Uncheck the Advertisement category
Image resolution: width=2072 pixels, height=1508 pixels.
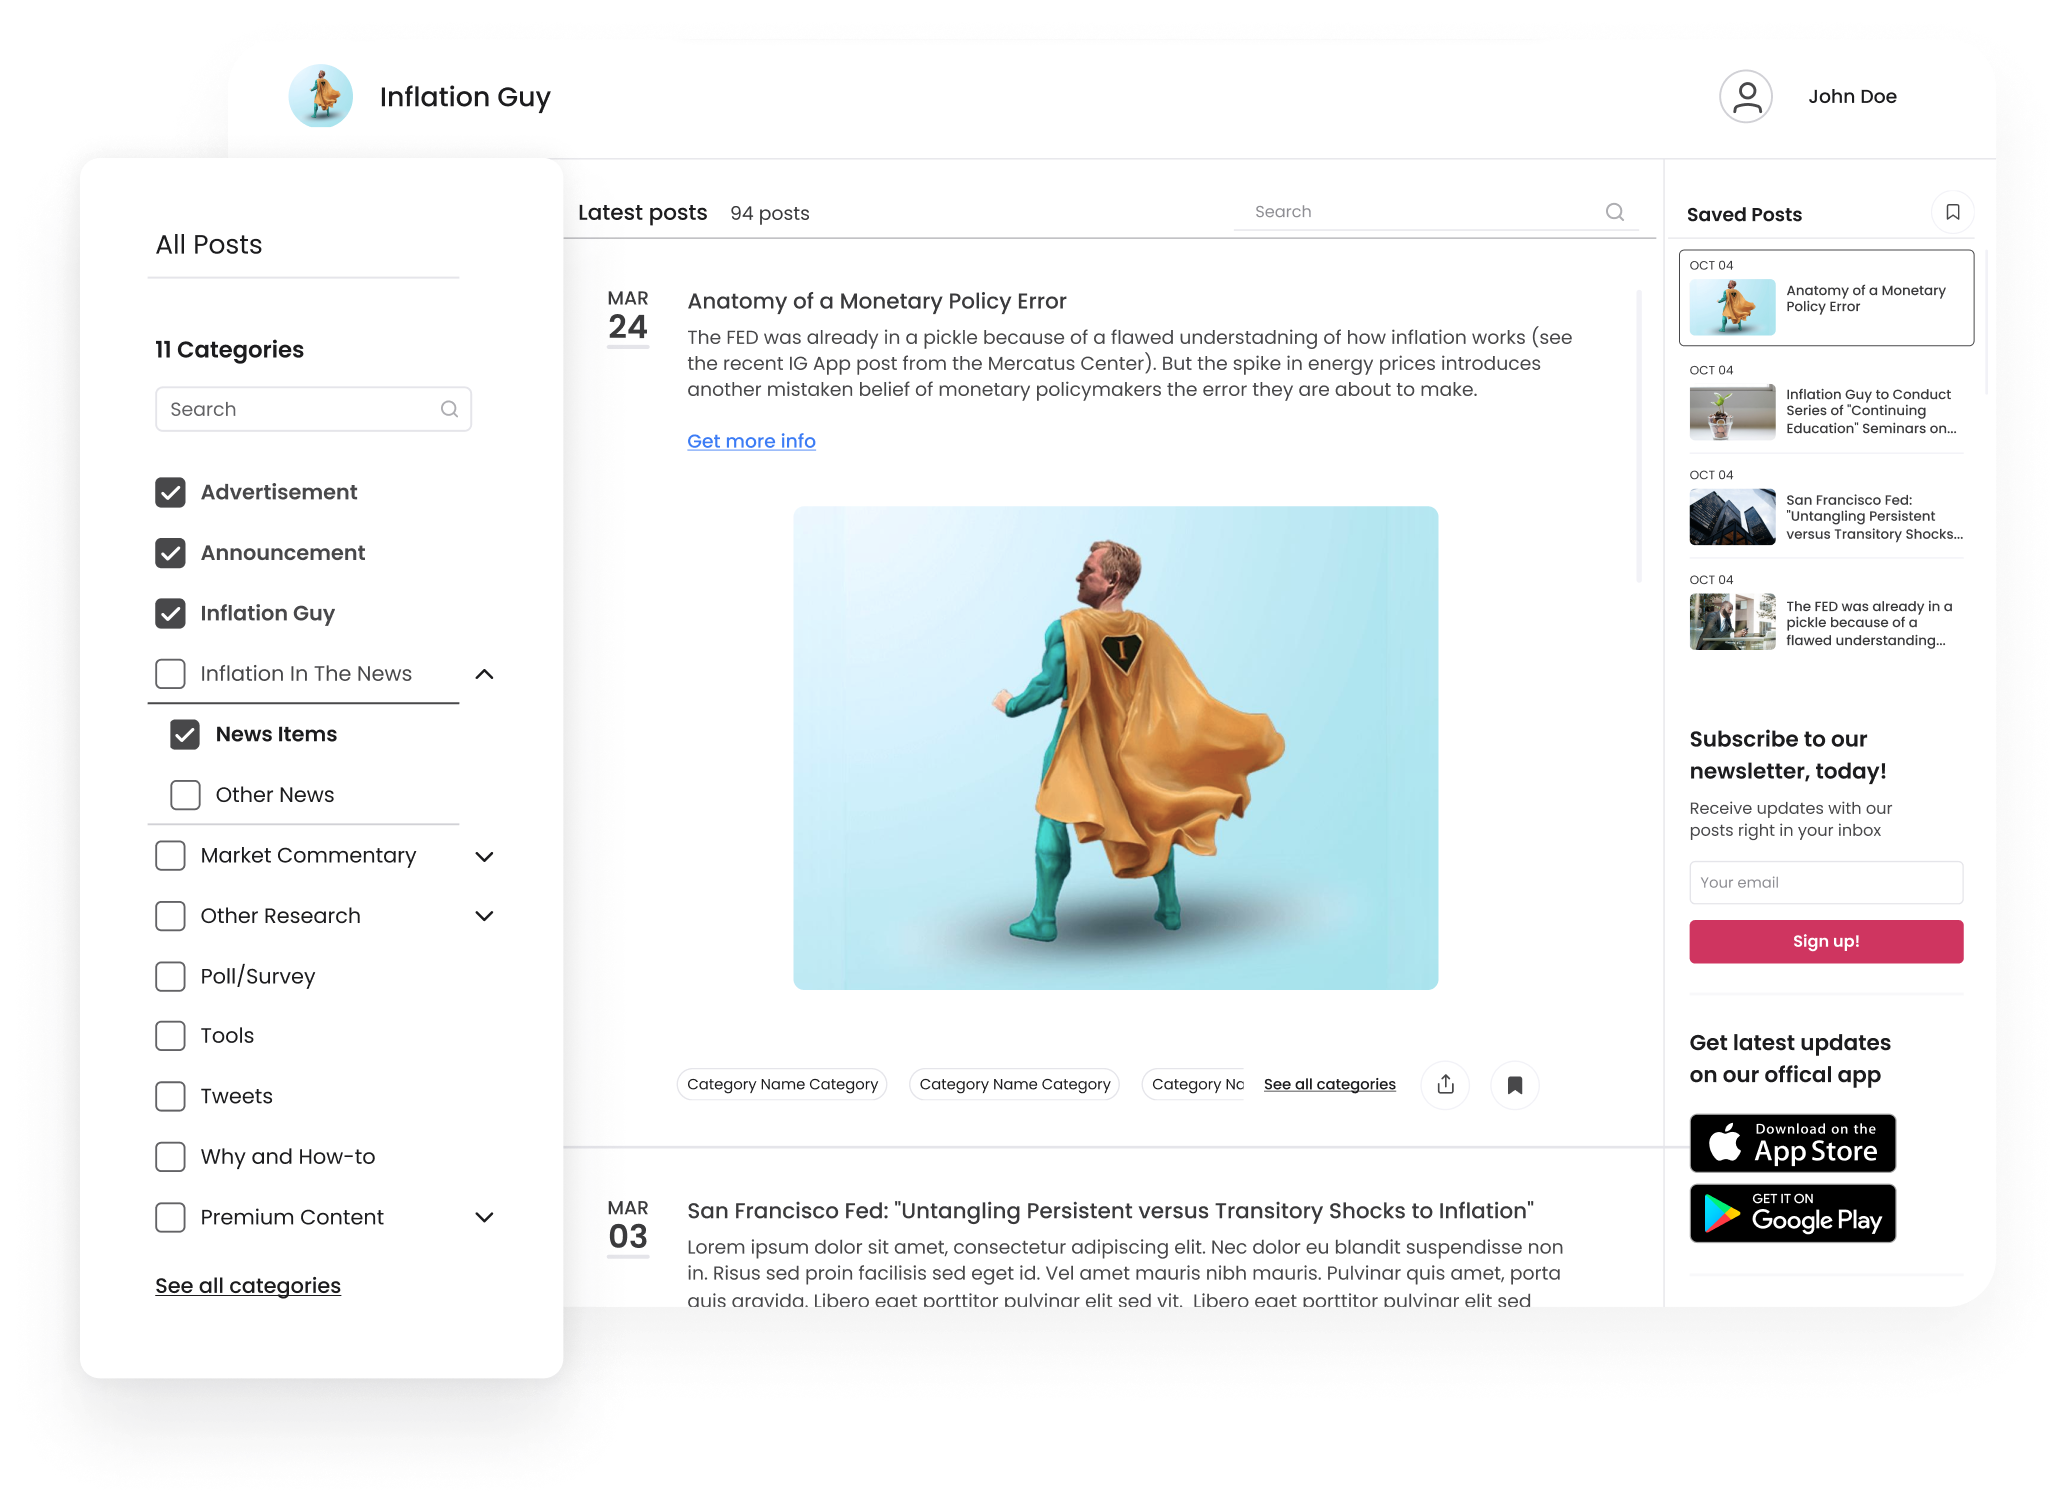(x=171, y=492)
